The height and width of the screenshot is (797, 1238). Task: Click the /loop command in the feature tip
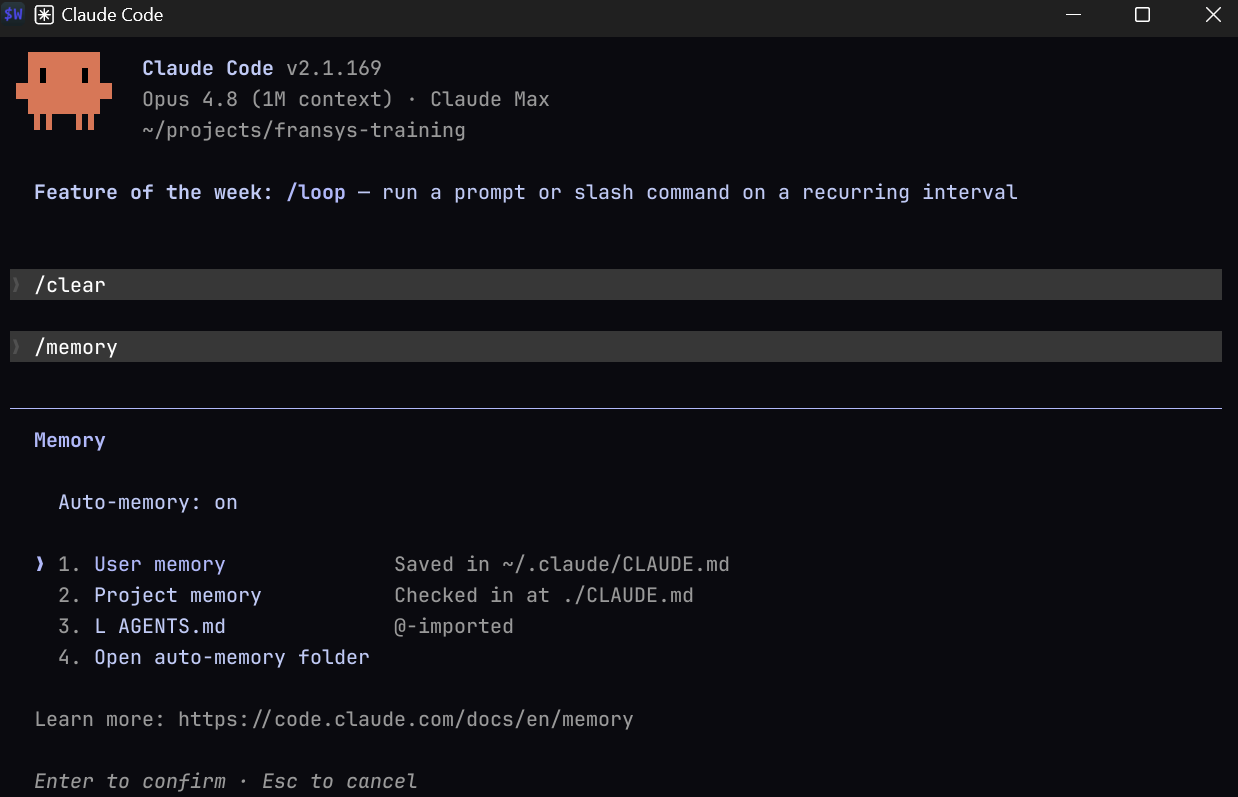coord(316,192)
